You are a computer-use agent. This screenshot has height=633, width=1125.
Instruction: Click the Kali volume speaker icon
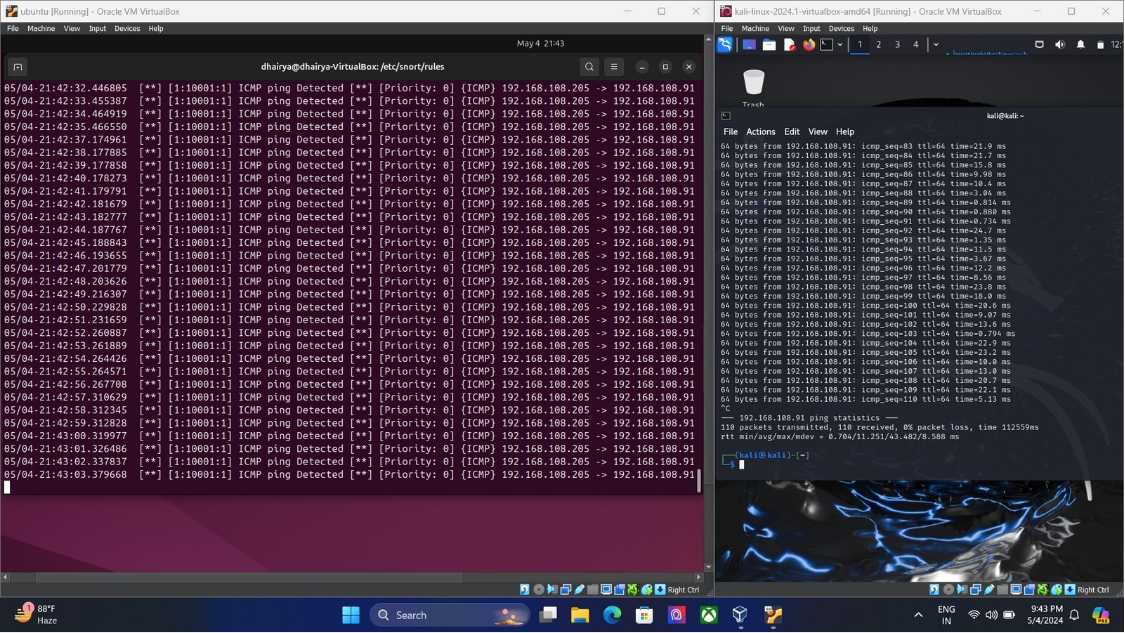(x=1060, y=44)
